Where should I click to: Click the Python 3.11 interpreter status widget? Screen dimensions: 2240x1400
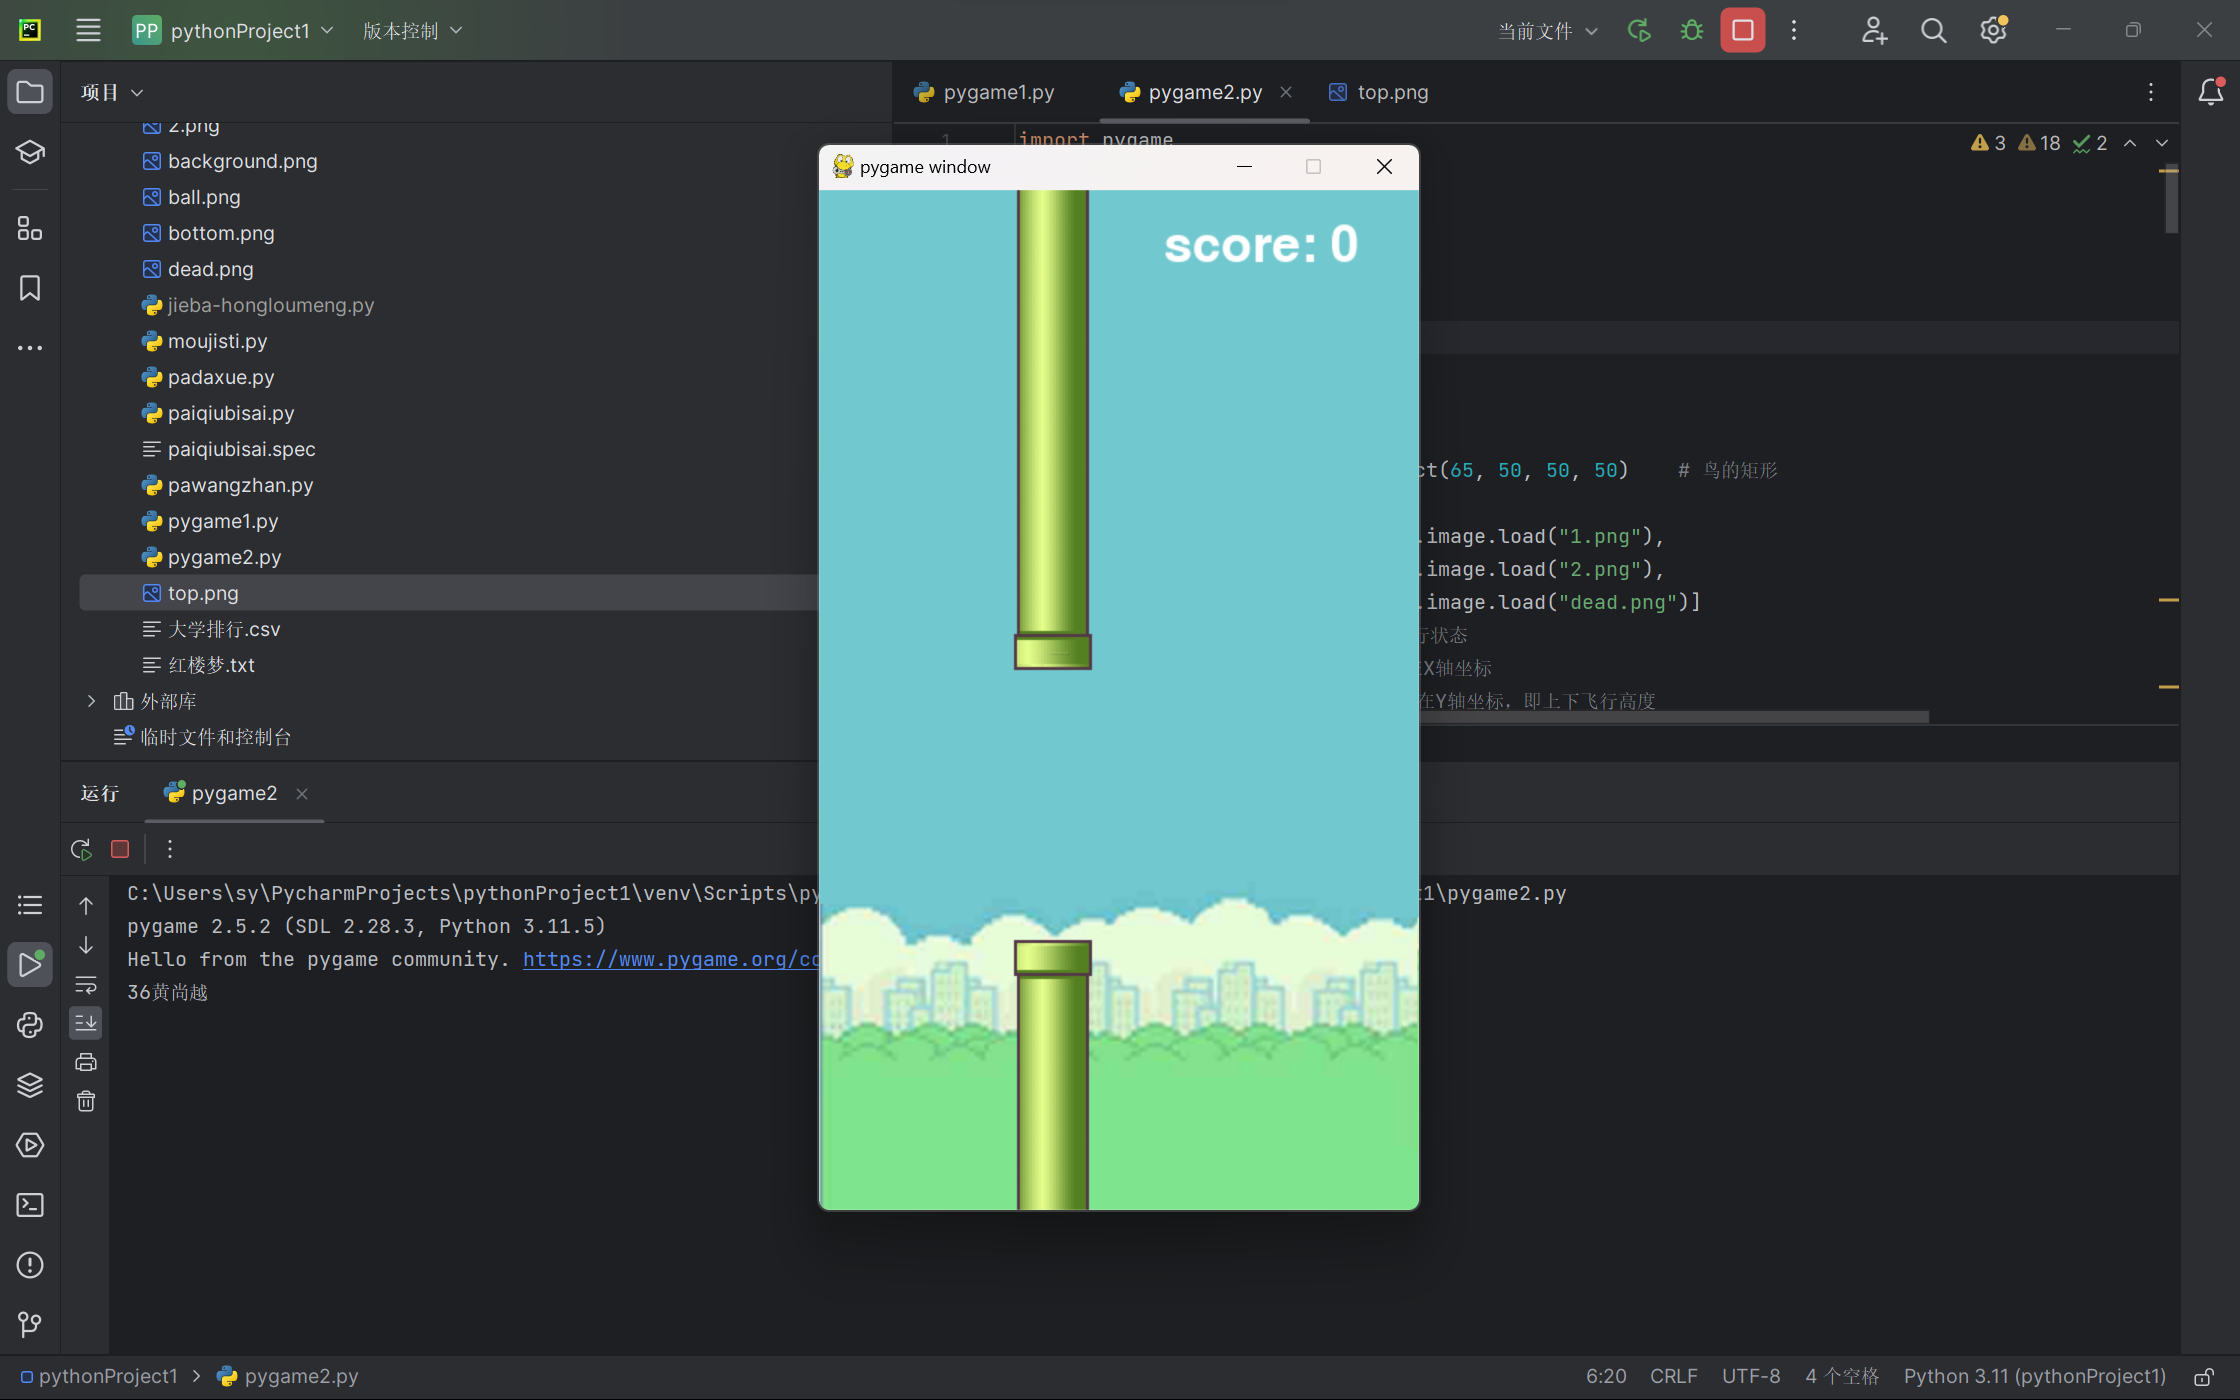click(2034, 1377)
